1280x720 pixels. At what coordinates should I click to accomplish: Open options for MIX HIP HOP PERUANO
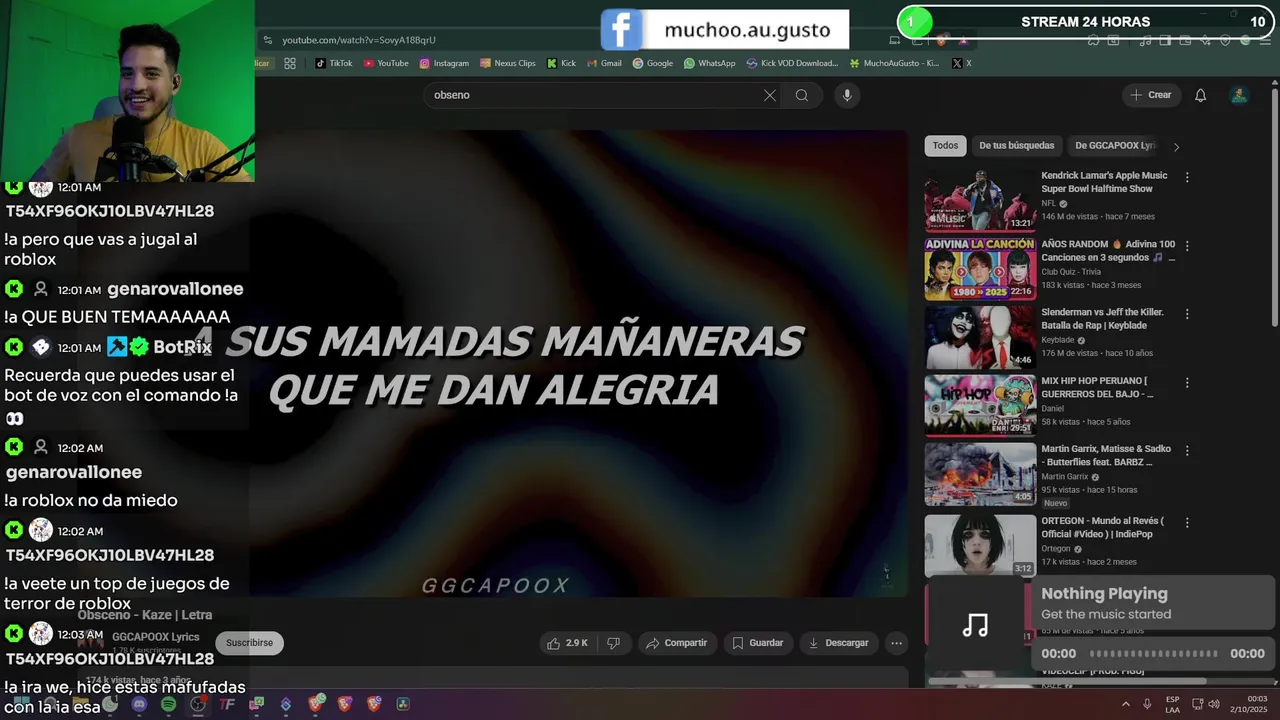coord(1187,382)
